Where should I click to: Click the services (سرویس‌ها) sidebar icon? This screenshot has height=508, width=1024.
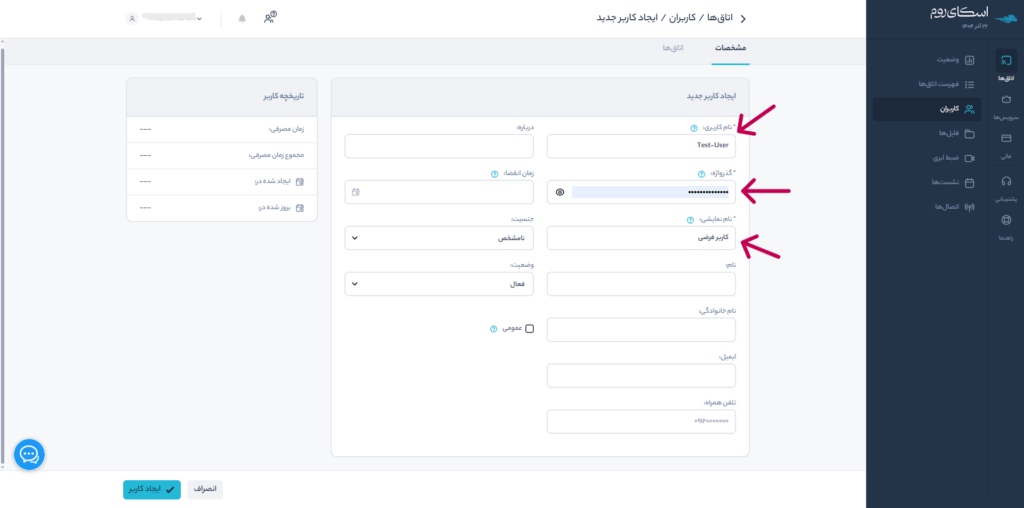click(1006, 100)
